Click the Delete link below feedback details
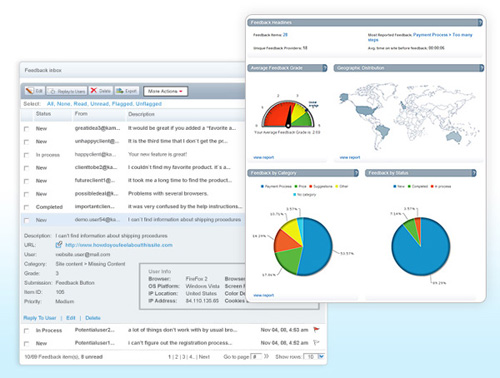Screen dimensions: 500x378 coord(93,318)
